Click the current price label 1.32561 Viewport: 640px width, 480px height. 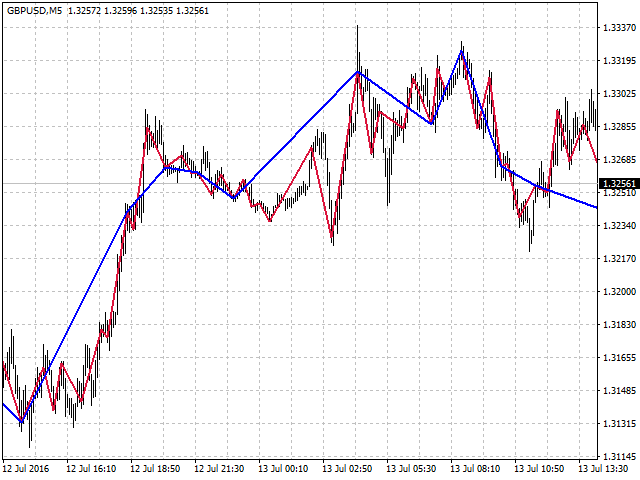click(619, 184)
